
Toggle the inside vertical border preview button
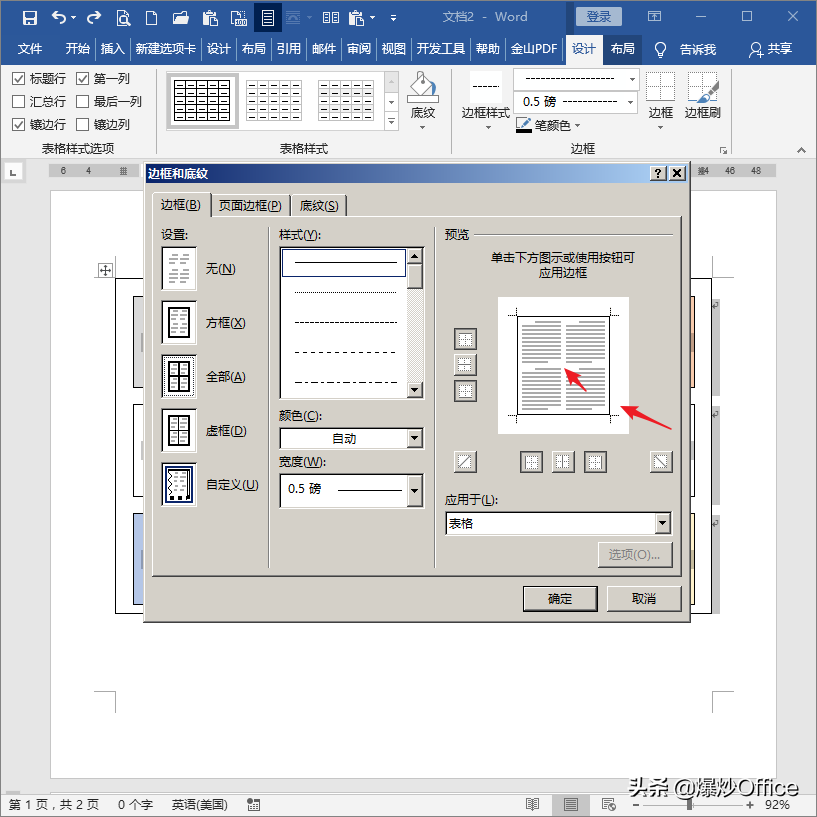point(563,462)
